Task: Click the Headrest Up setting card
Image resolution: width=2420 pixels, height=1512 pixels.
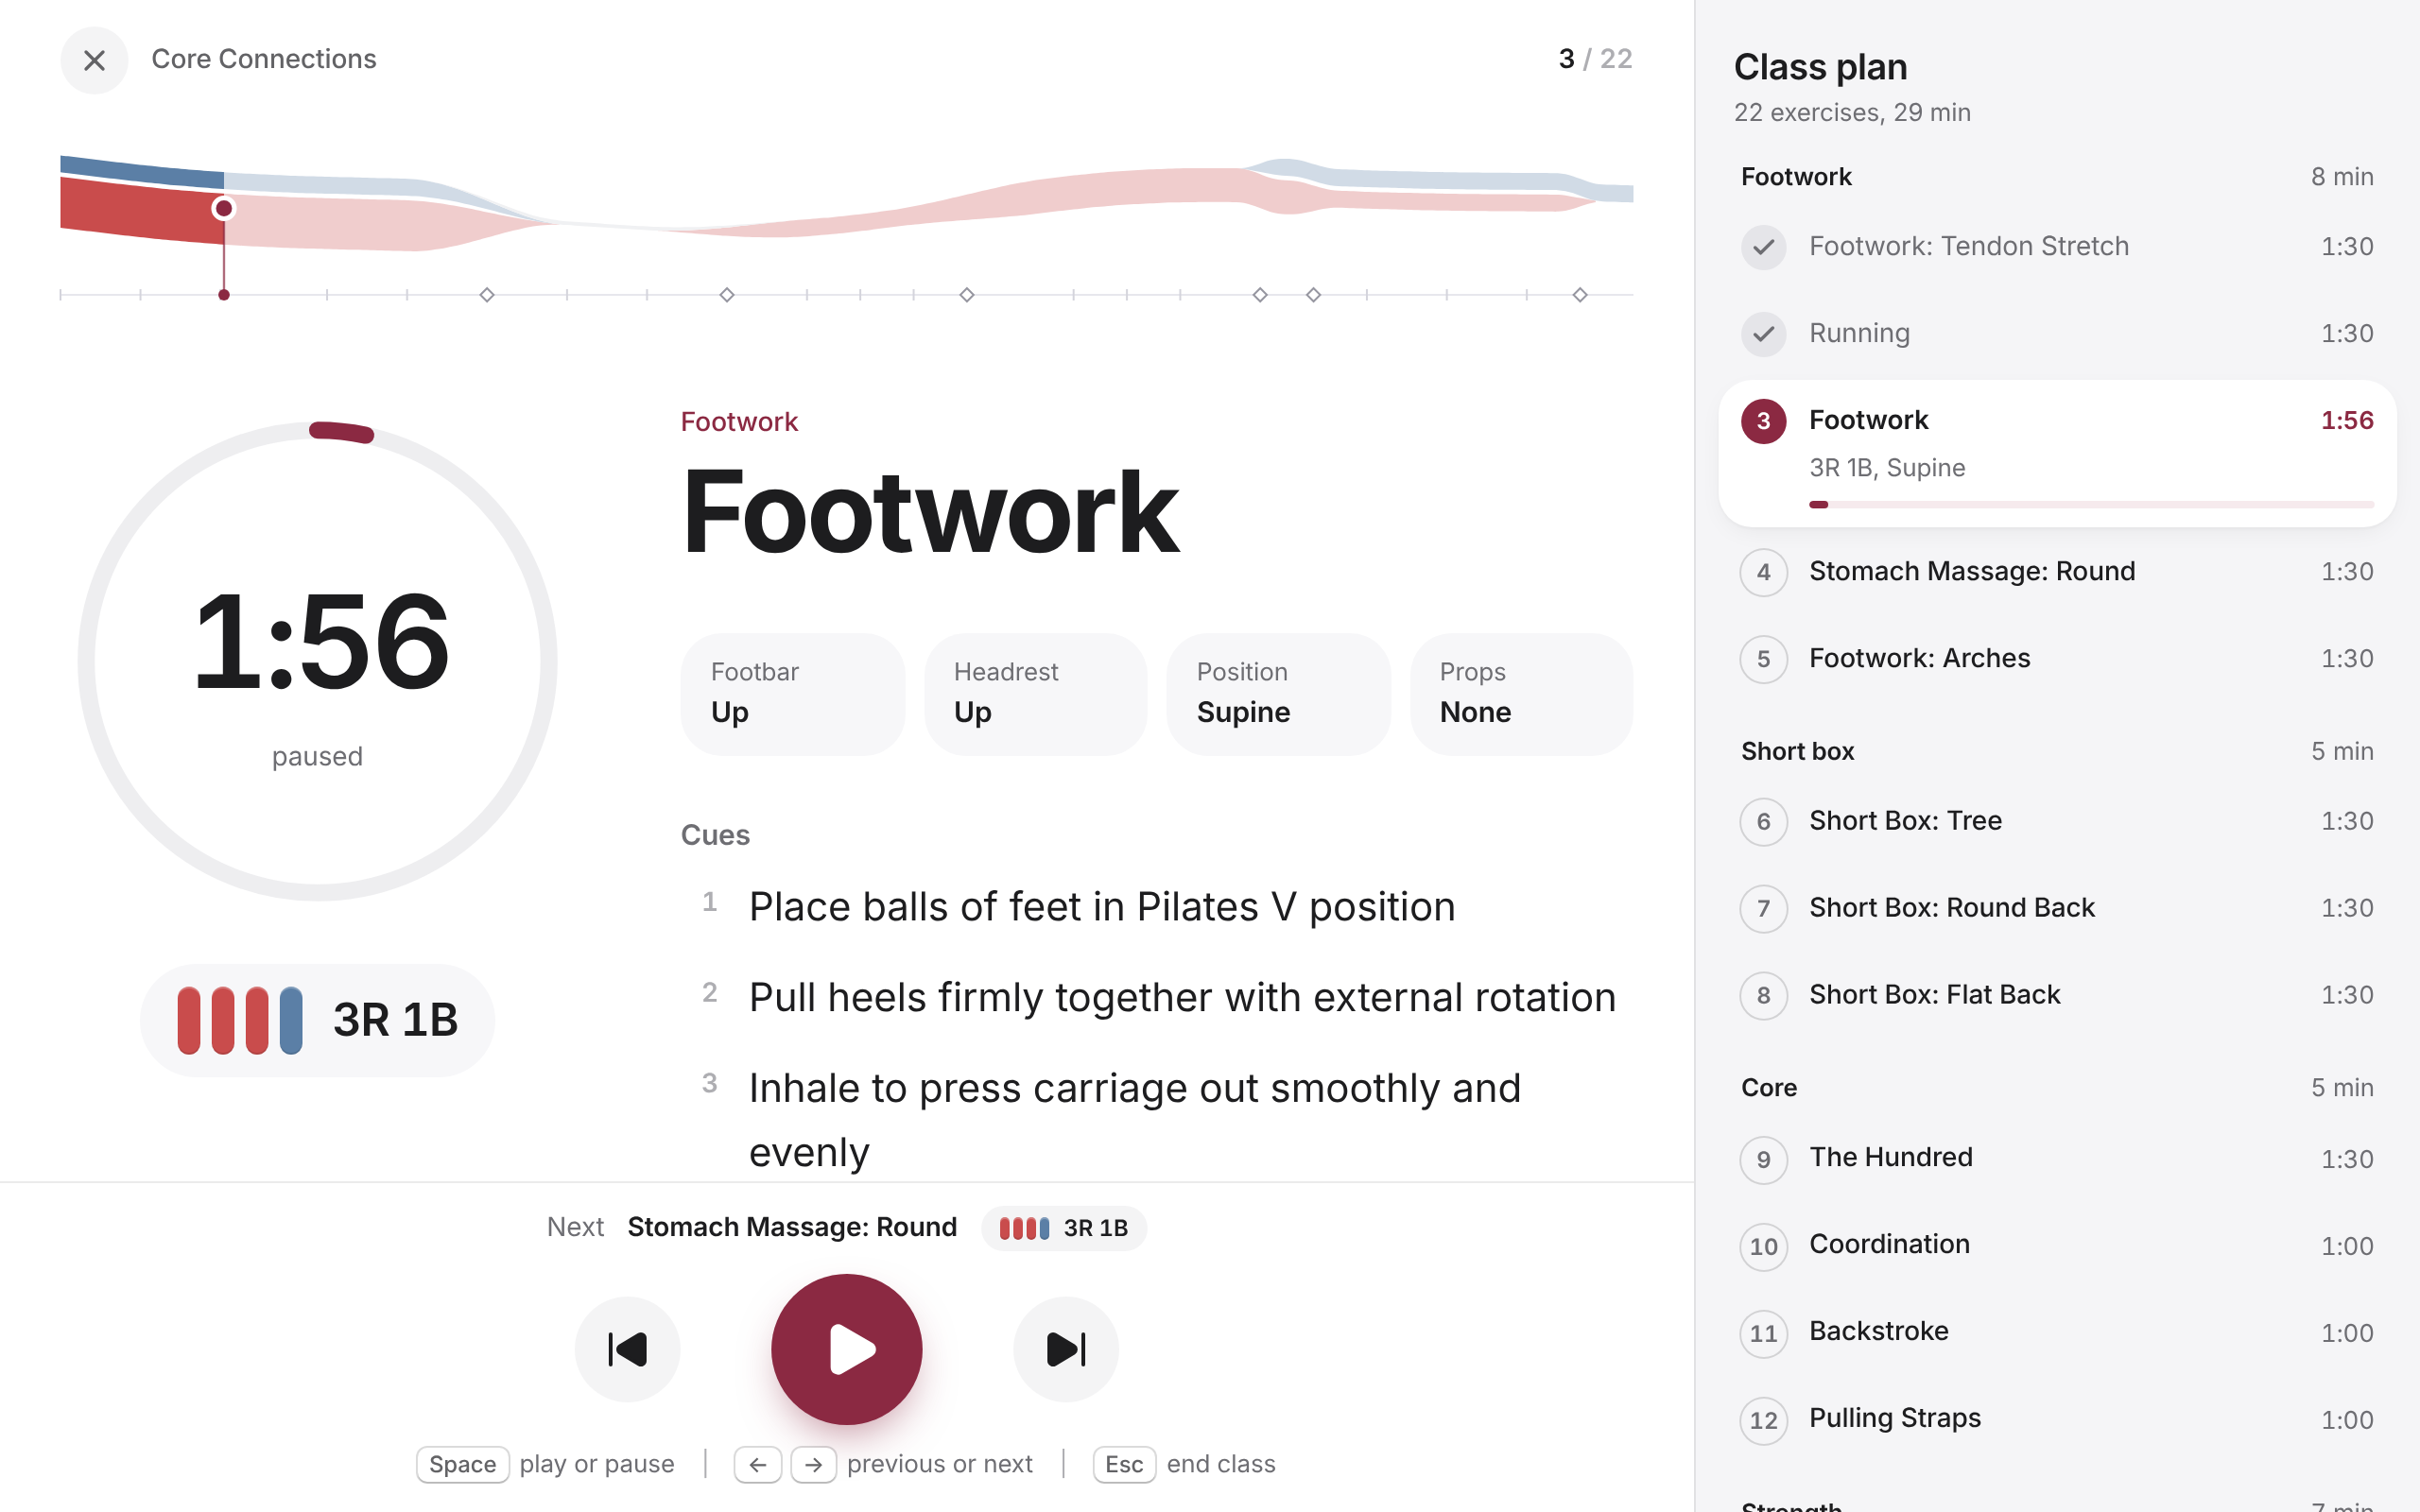Action: click(x=1036, y=694)
